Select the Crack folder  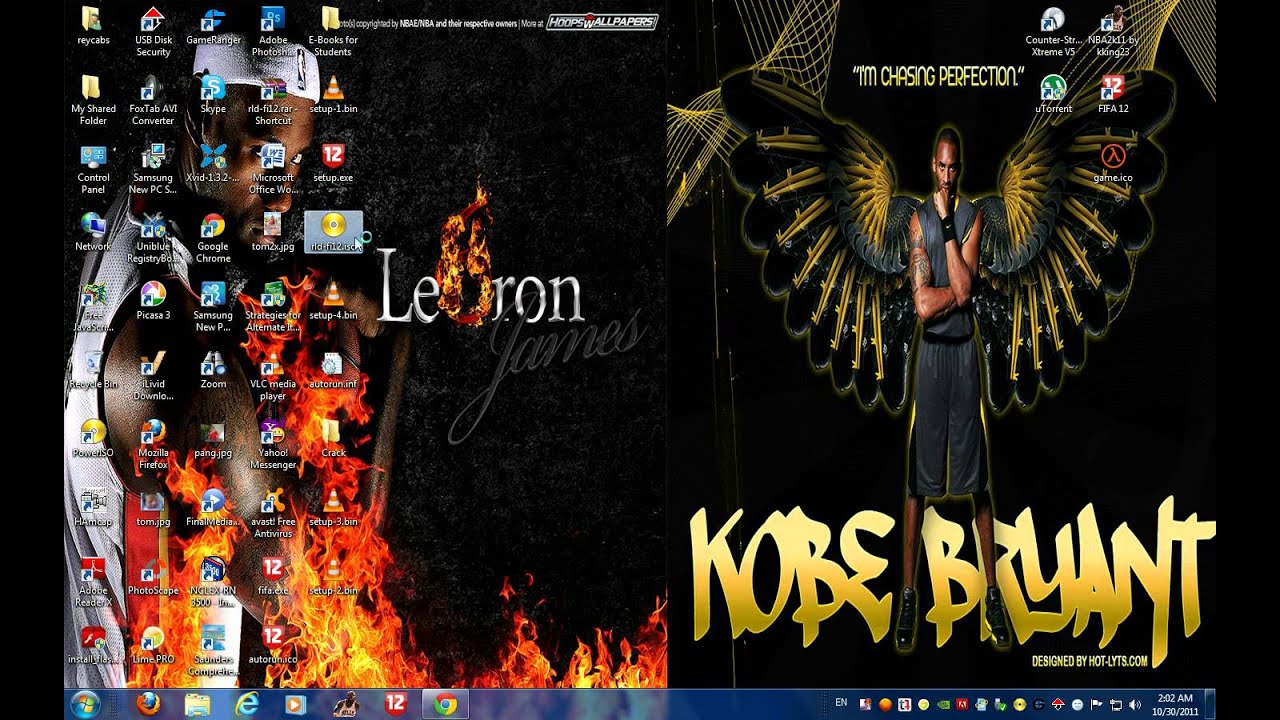coord(333,439)
